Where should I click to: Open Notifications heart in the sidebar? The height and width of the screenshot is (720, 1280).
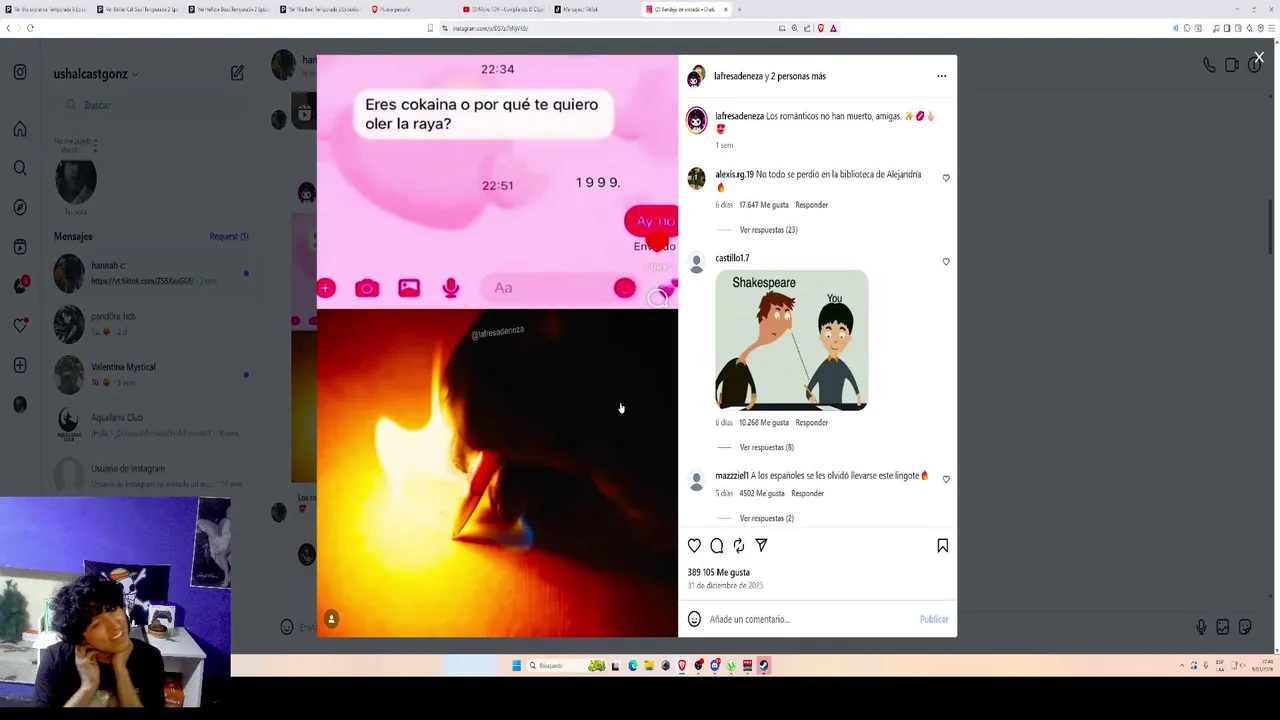coord(20,325)
